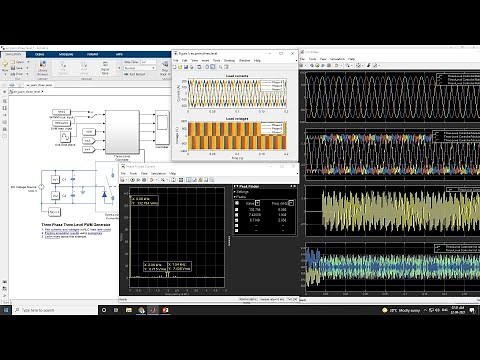The width and height of the screenshot is (480, 360).
Task: Click the zoom icon in Simulink left palette
Action: (x=4, y=101)
